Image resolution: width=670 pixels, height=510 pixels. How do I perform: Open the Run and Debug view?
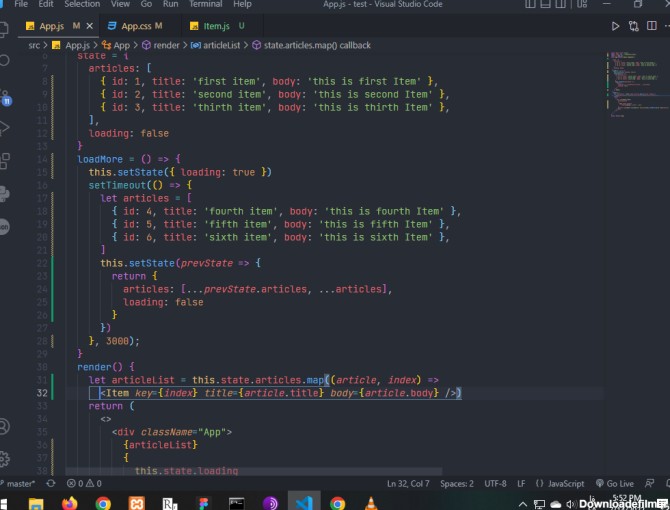point(4,128)
